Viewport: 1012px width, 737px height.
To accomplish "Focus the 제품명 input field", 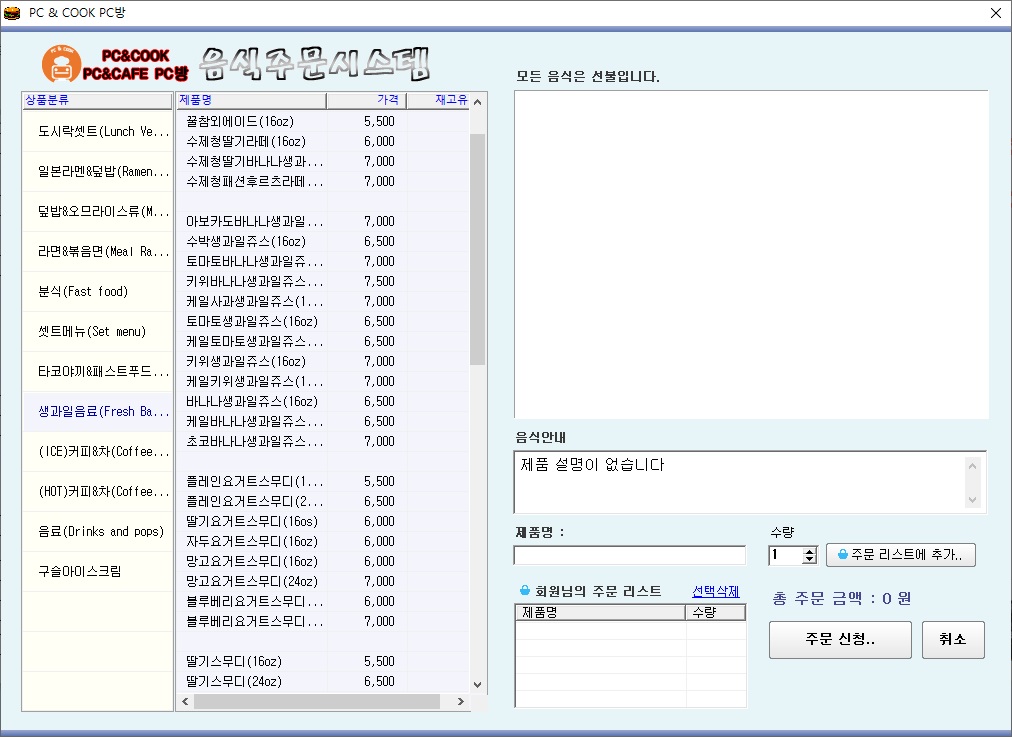I will point(630,555).
